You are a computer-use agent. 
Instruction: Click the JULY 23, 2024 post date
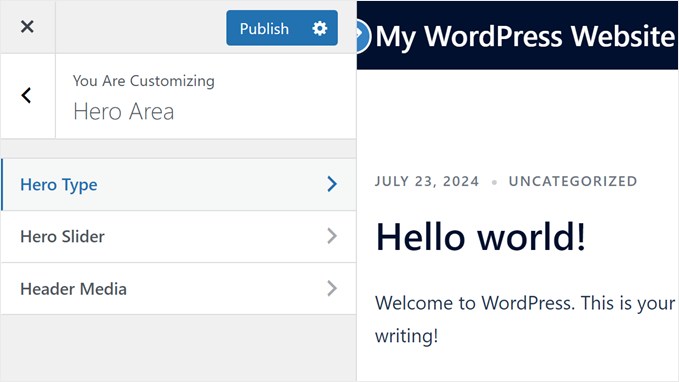427,181
